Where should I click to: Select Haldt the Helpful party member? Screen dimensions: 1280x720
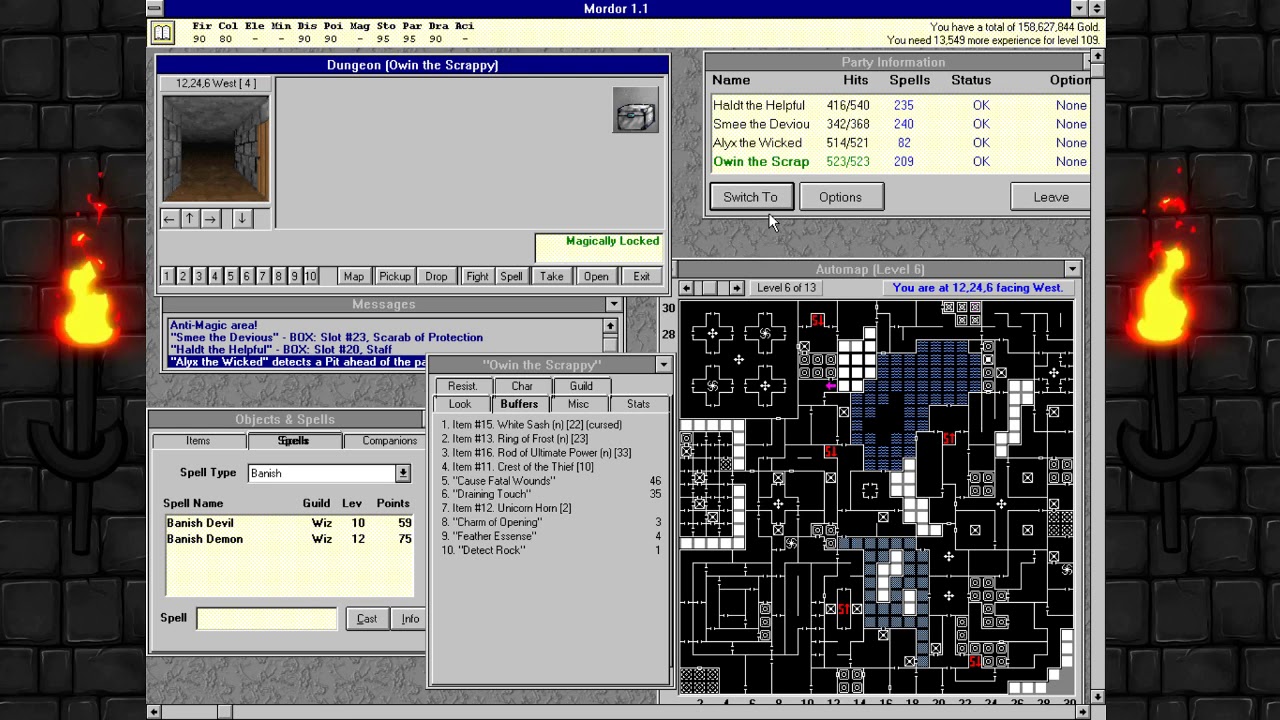pyautogui.click(x=899, y=105)
